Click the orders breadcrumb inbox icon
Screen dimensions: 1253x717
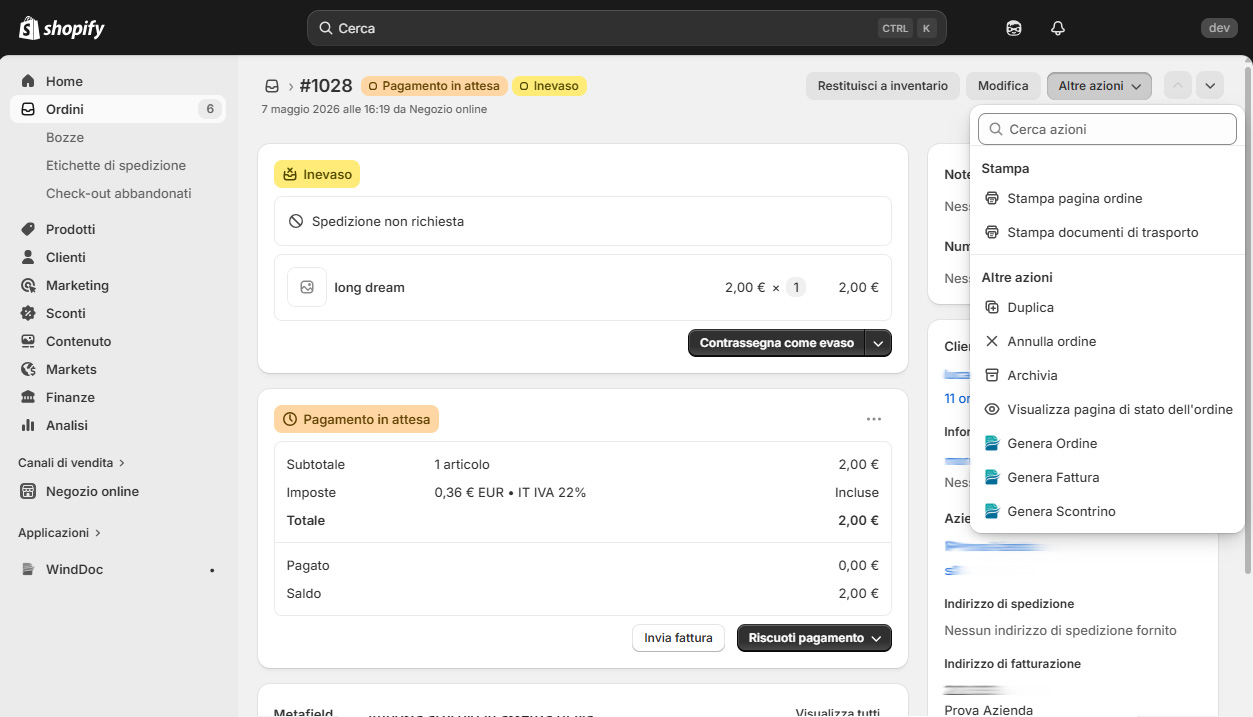click(x=272, y=86)
